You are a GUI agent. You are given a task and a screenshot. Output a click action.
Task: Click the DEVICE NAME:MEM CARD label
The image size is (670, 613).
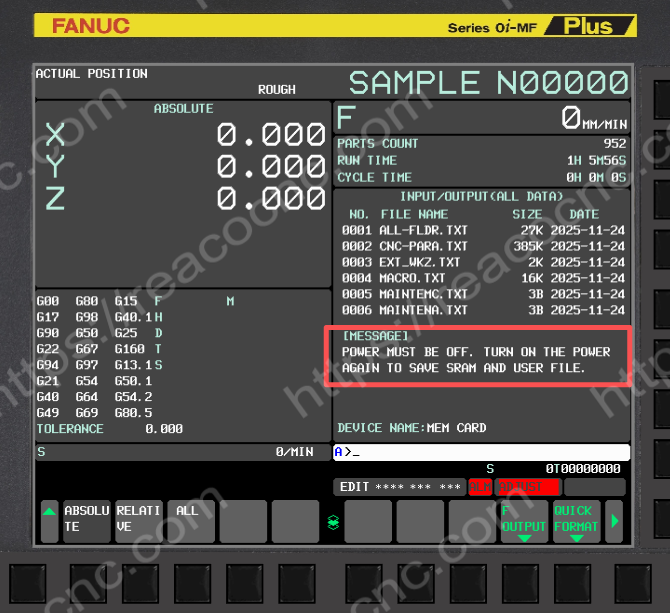pos(411,428)
